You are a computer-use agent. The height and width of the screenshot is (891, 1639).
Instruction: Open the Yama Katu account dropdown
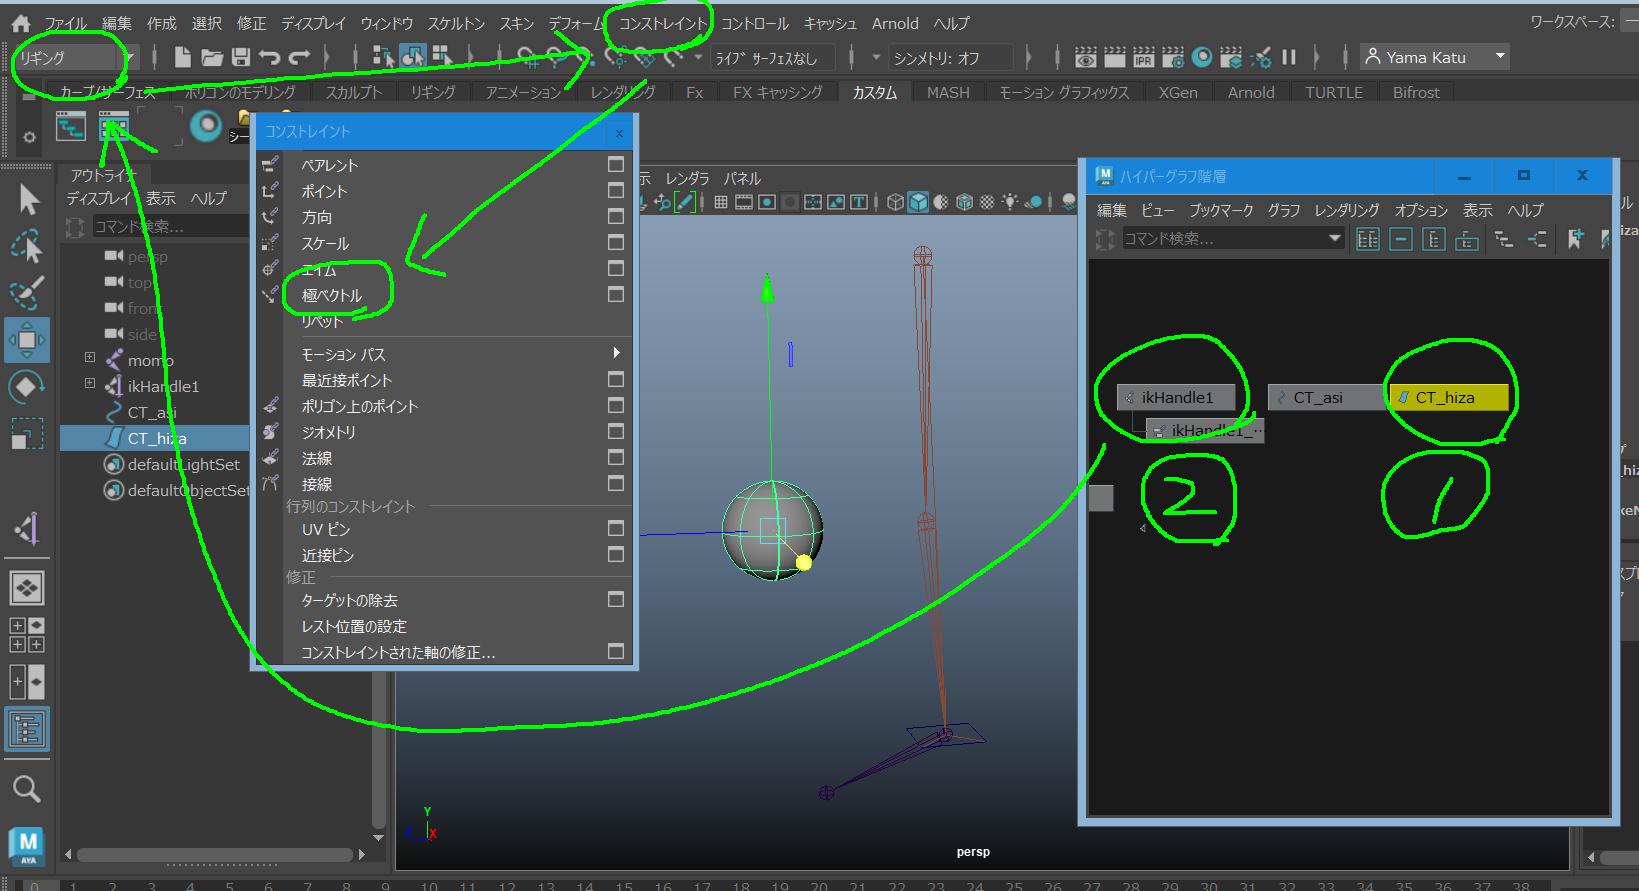[x=1434, y=57]
